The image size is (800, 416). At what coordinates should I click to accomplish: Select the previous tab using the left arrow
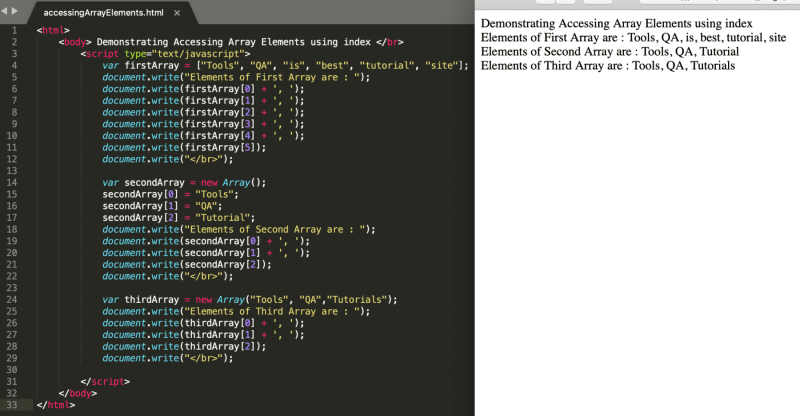click(4, 11)
